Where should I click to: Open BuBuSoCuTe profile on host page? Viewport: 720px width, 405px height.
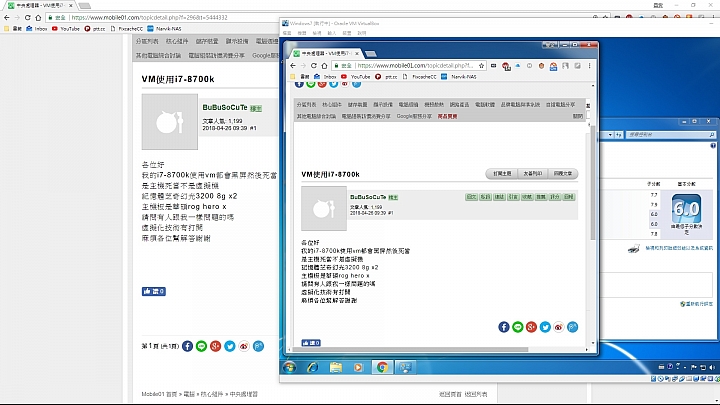pyautogui.click(x=225, y=107)
